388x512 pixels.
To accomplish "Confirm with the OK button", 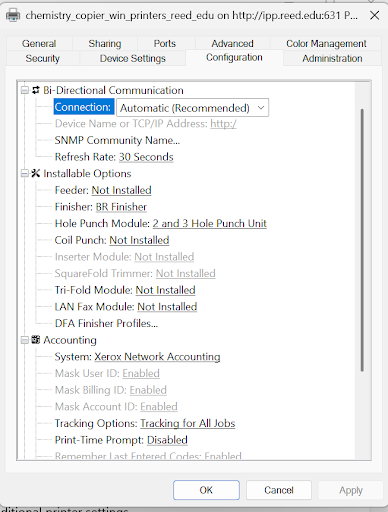I will click(x=206, y=490).
